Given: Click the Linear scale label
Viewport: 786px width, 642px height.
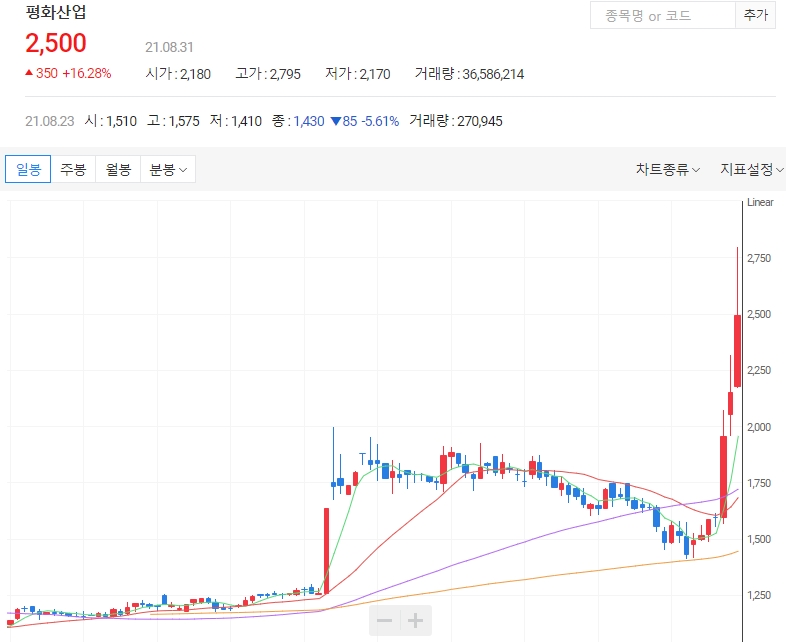Looking at the screenshot, I should [x=760, y=202].
